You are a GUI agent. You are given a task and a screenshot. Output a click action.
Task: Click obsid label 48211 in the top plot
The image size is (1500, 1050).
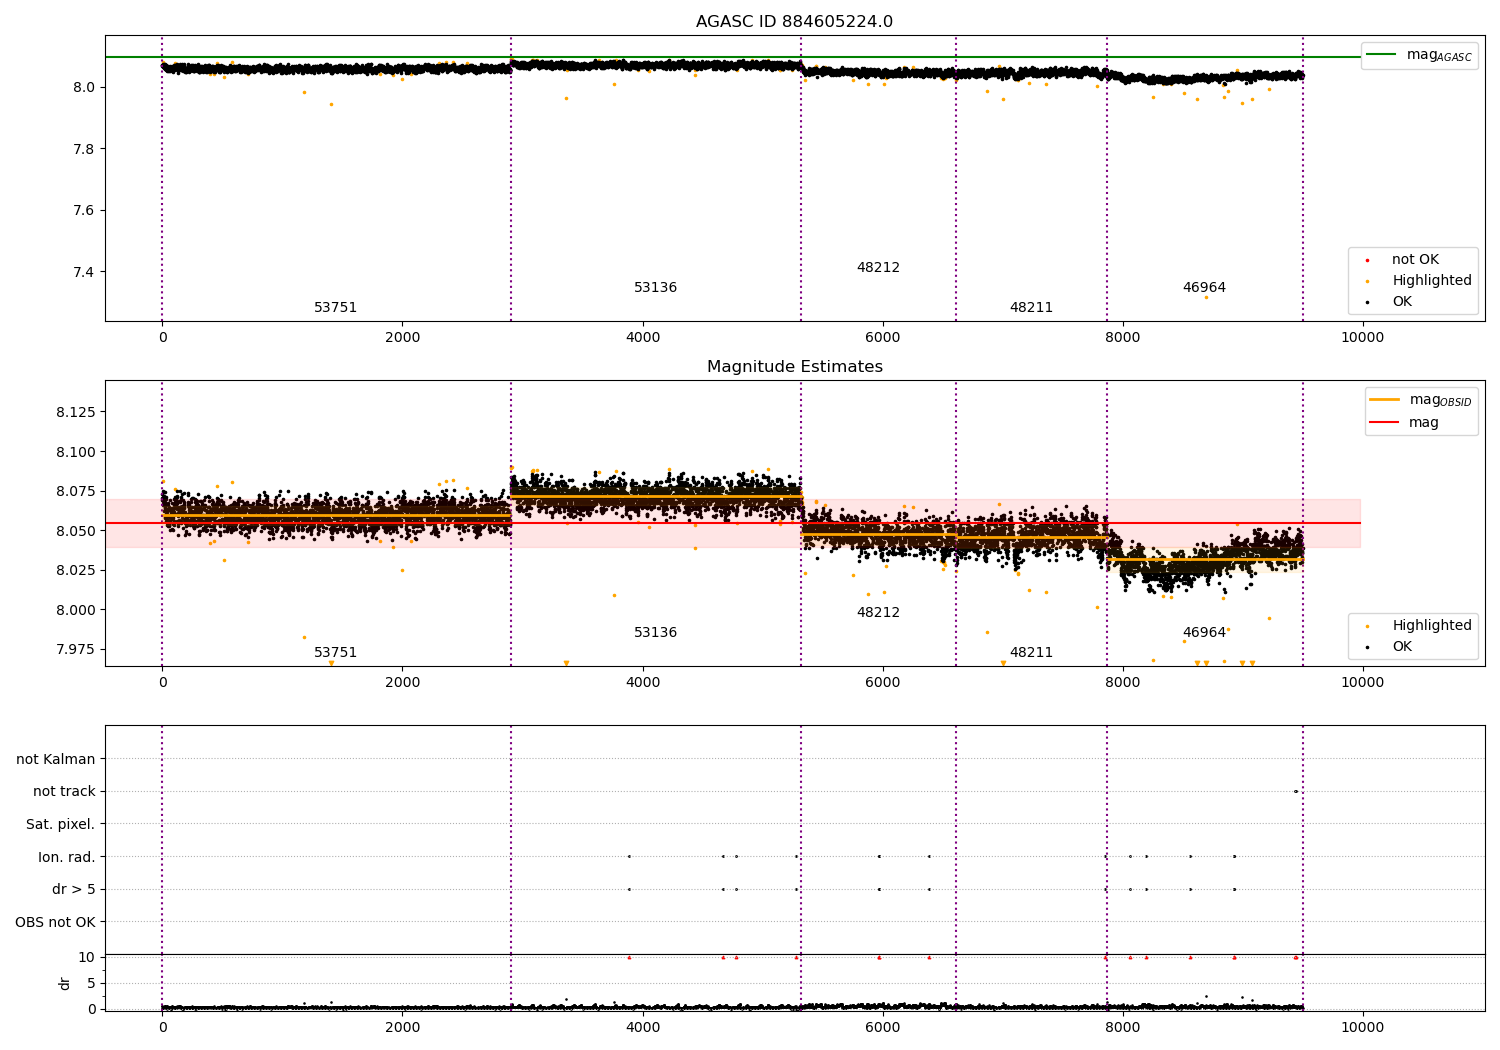point(1031,308)
